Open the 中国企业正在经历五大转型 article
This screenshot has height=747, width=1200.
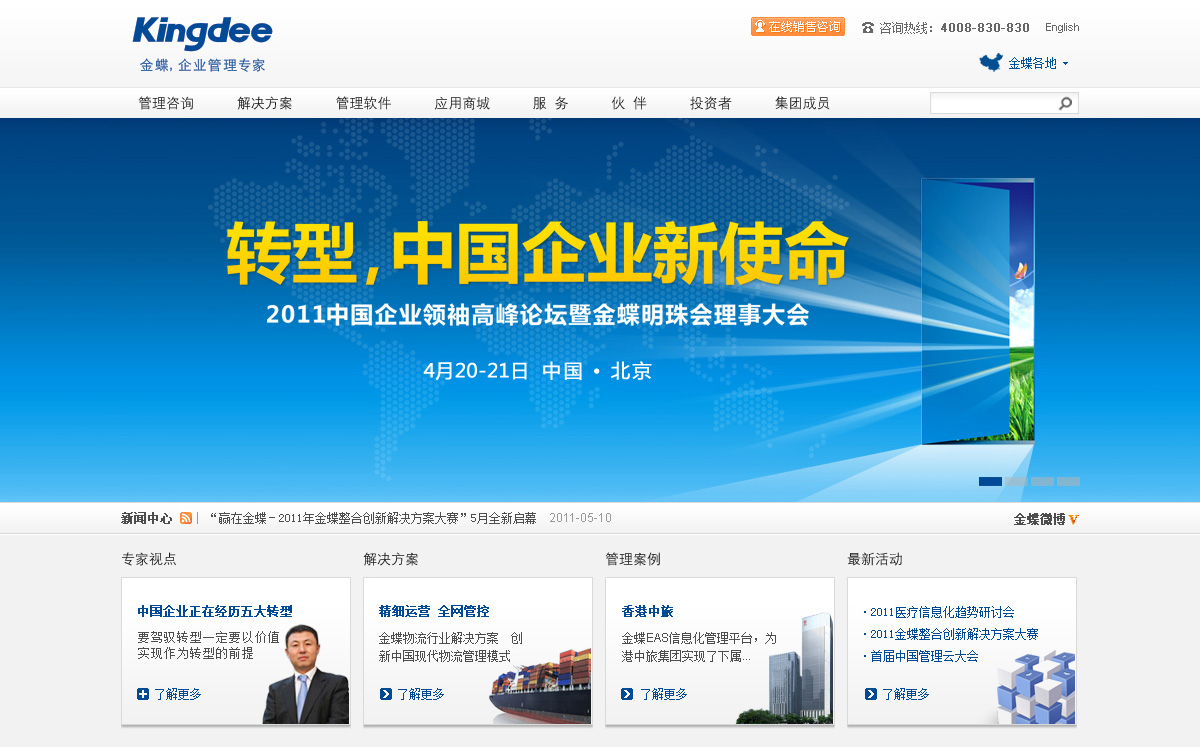click(215, 611)
